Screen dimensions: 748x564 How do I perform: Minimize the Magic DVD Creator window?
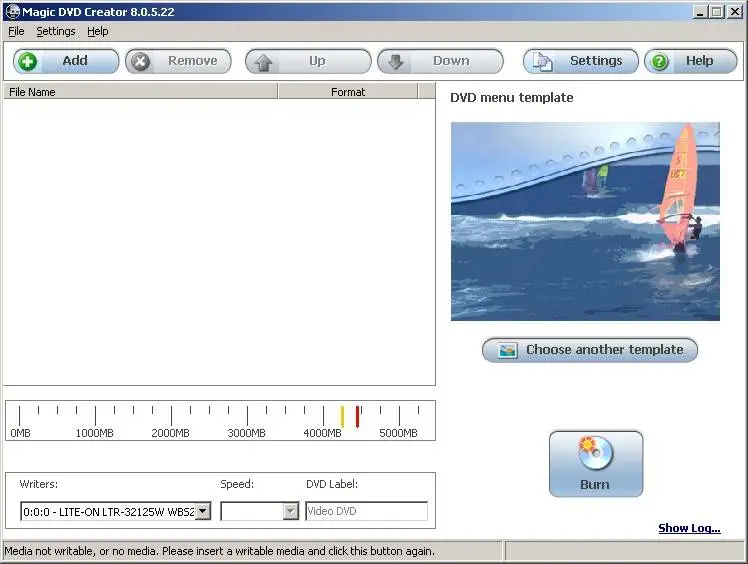(700, 12)
